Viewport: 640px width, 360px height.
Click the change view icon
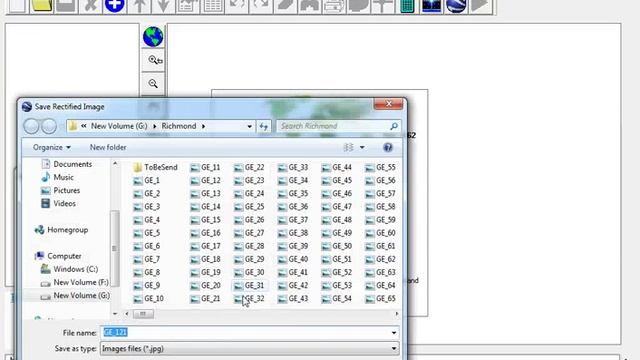(x=348, y=147)
